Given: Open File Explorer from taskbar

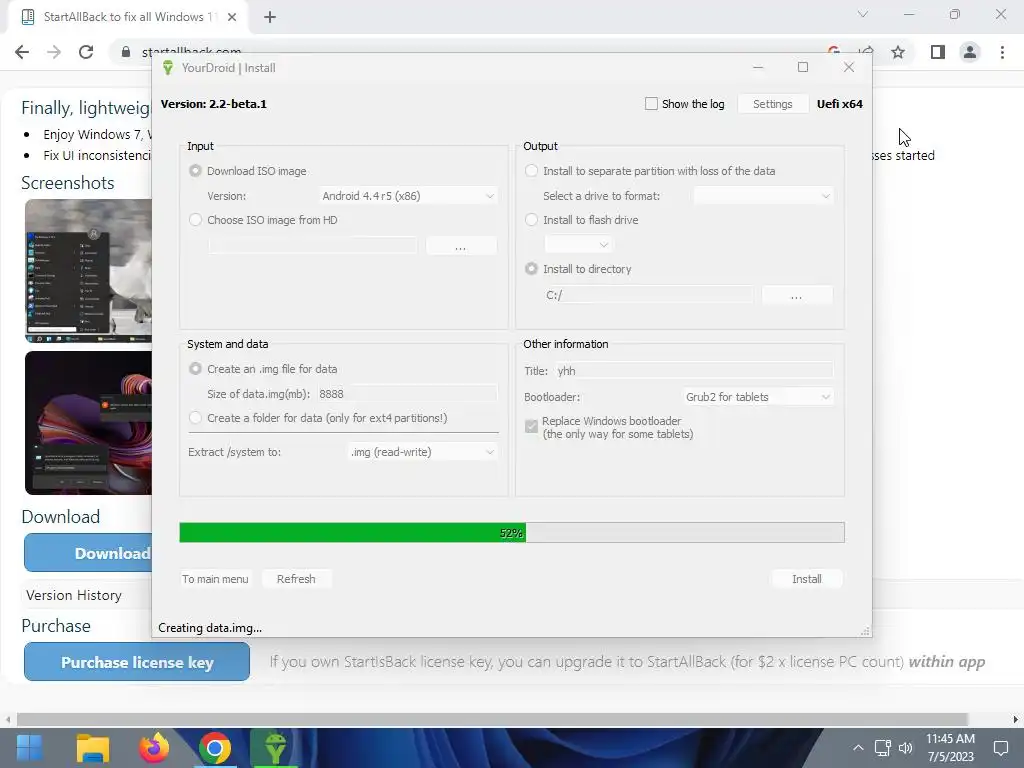Looking at the screenshot, I should point(93,748).
